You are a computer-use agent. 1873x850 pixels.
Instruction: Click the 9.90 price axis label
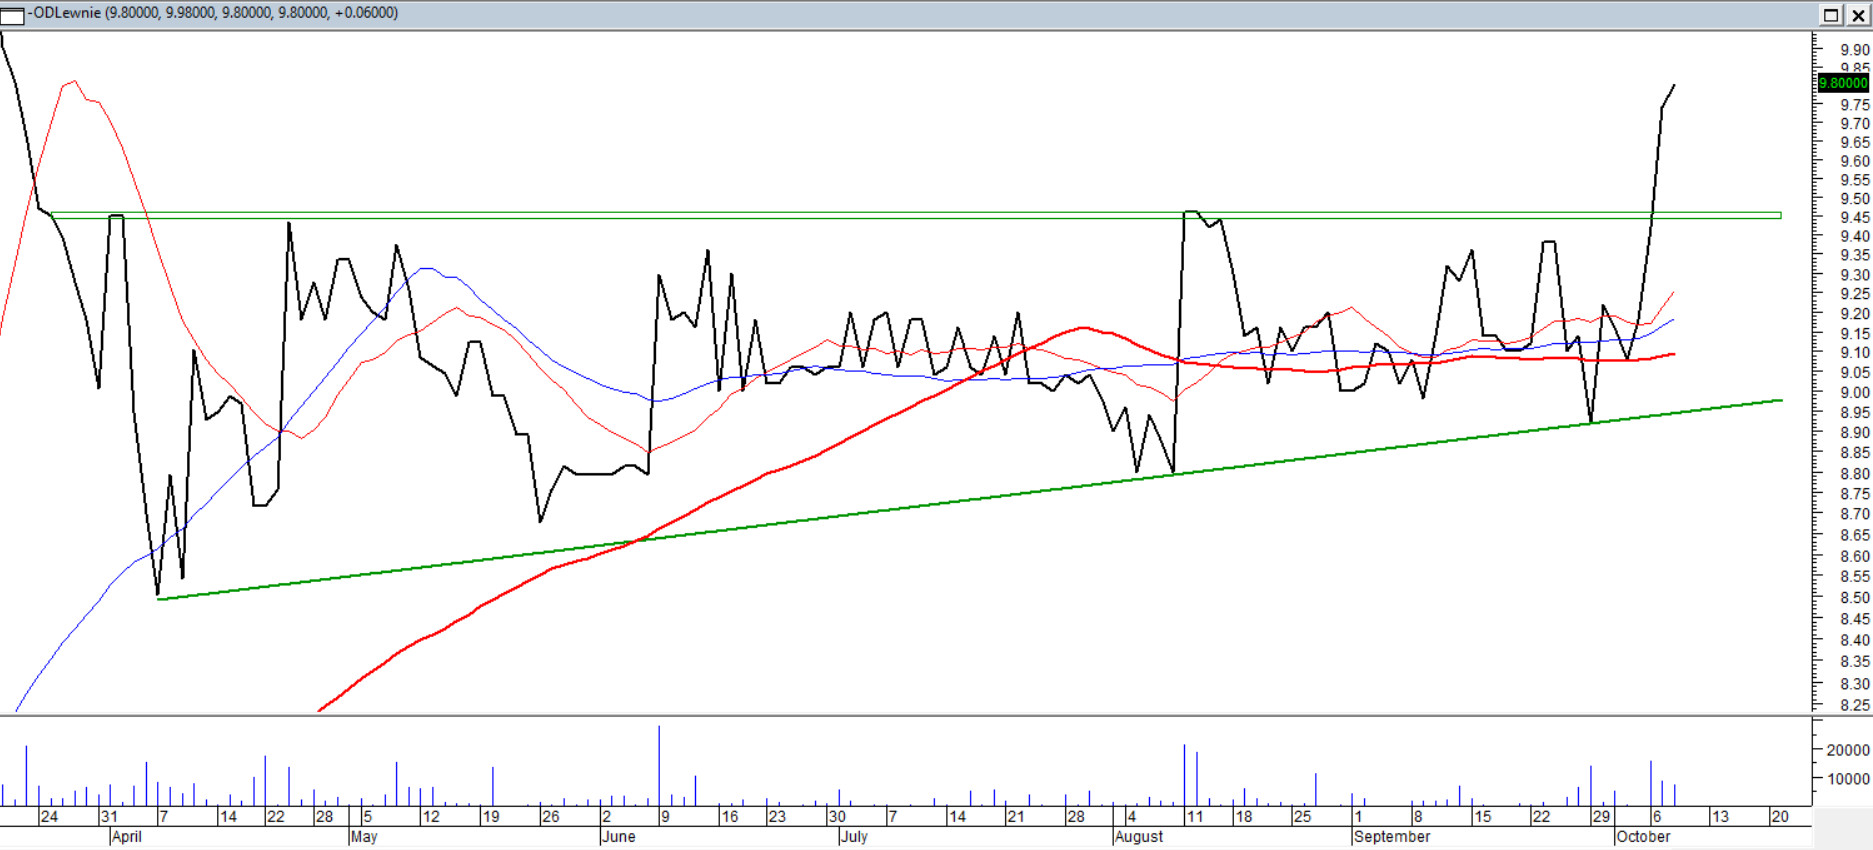pyautogui.click(x=1854, y=49)
